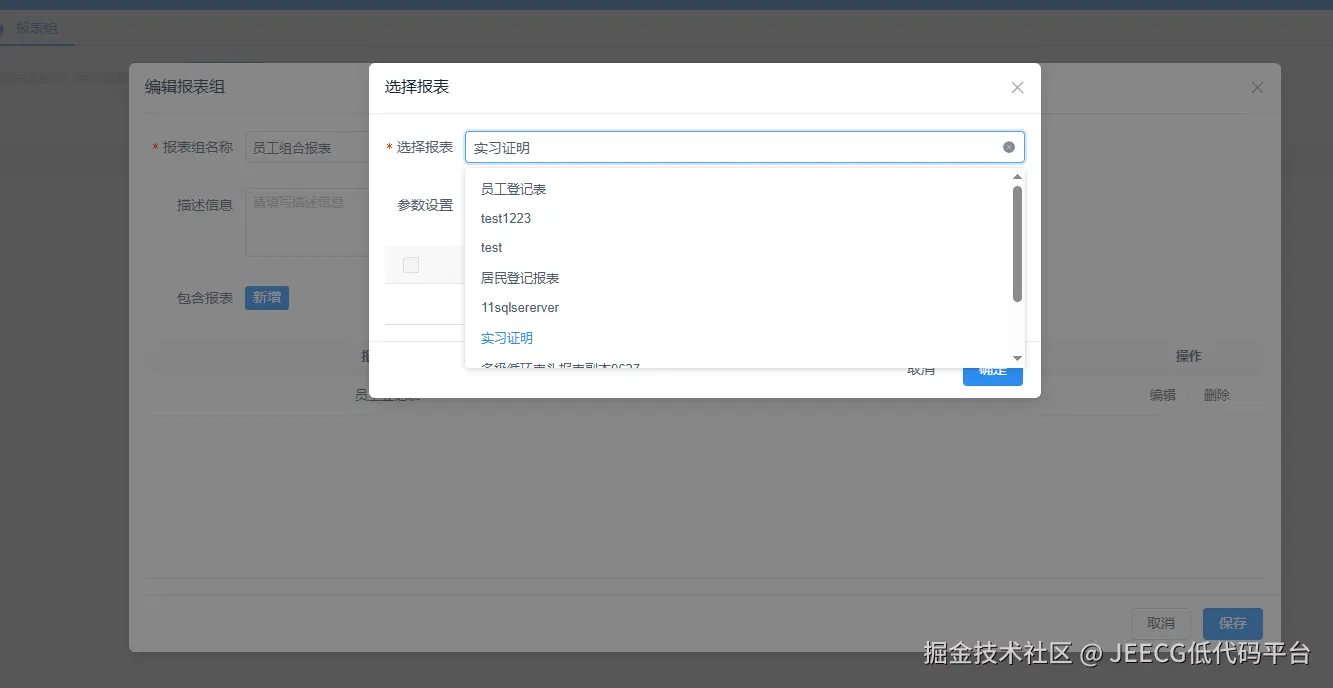1333x688 pixels.
Task: Click the 编辑 link in the report row
Action: point(1163,395)
